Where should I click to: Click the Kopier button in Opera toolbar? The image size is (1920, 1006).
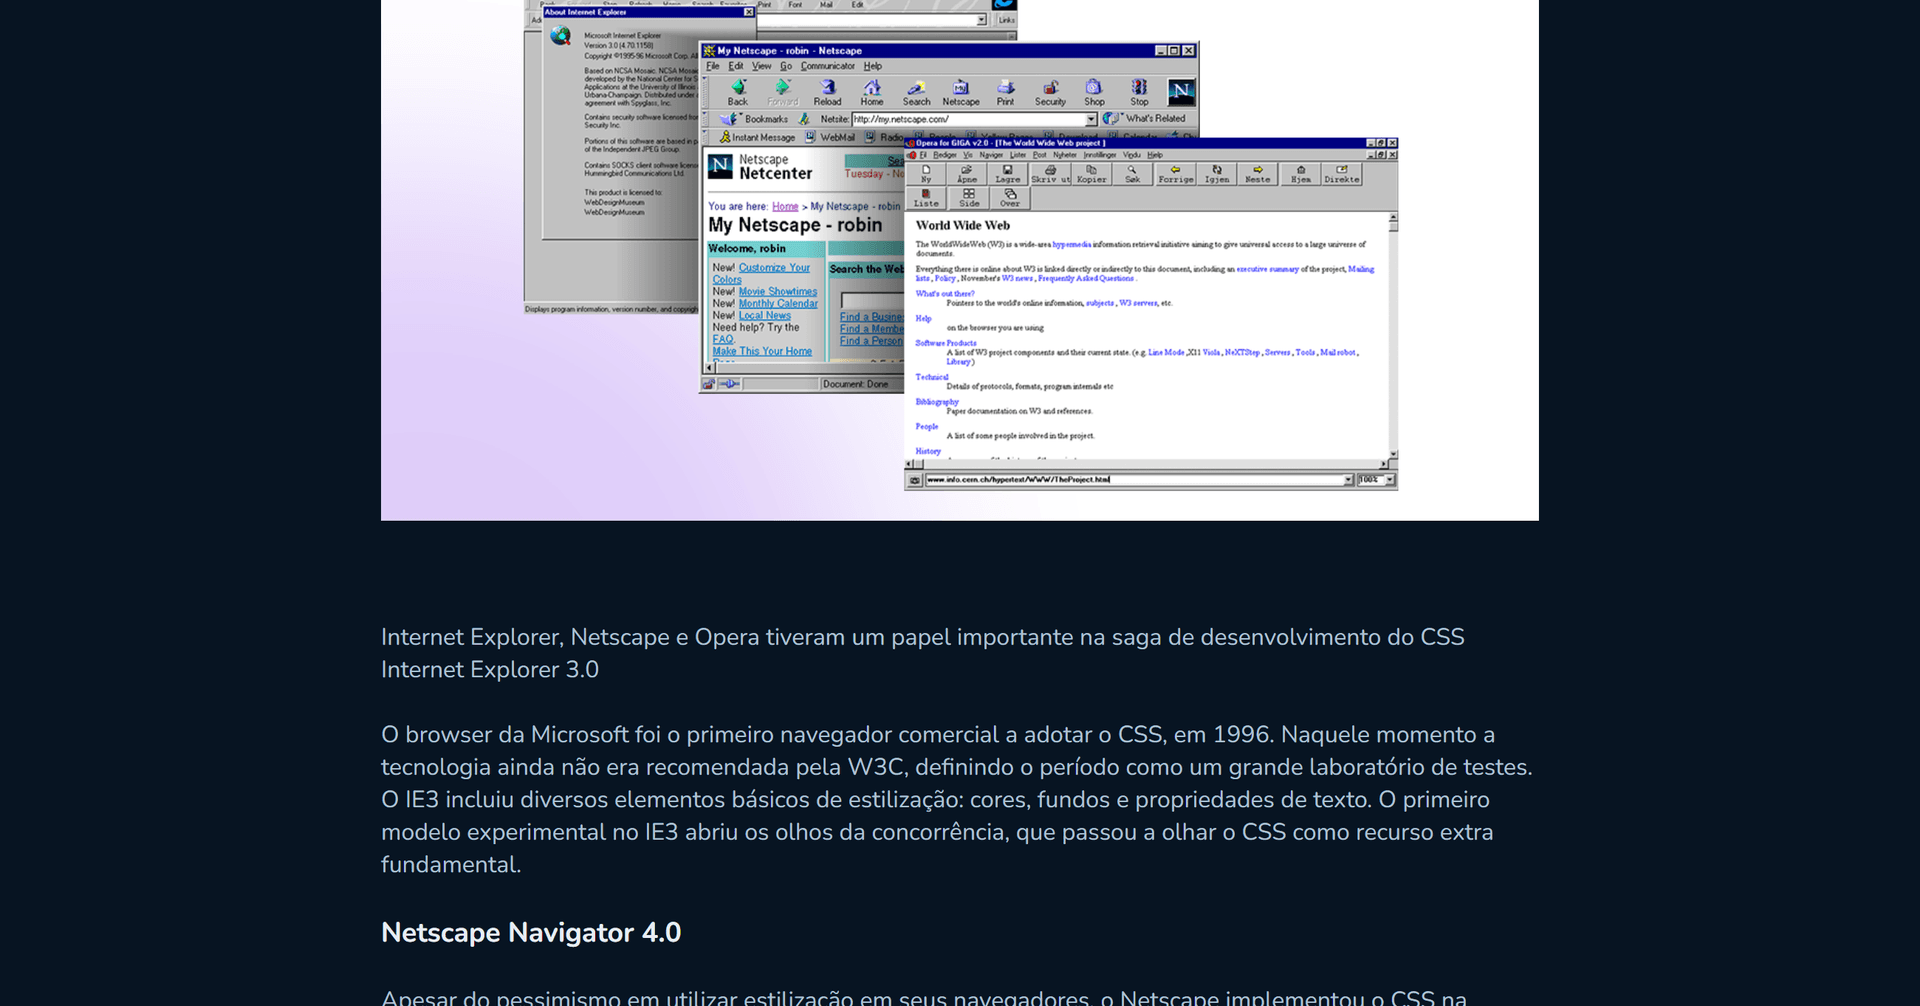pos(1091,174)
